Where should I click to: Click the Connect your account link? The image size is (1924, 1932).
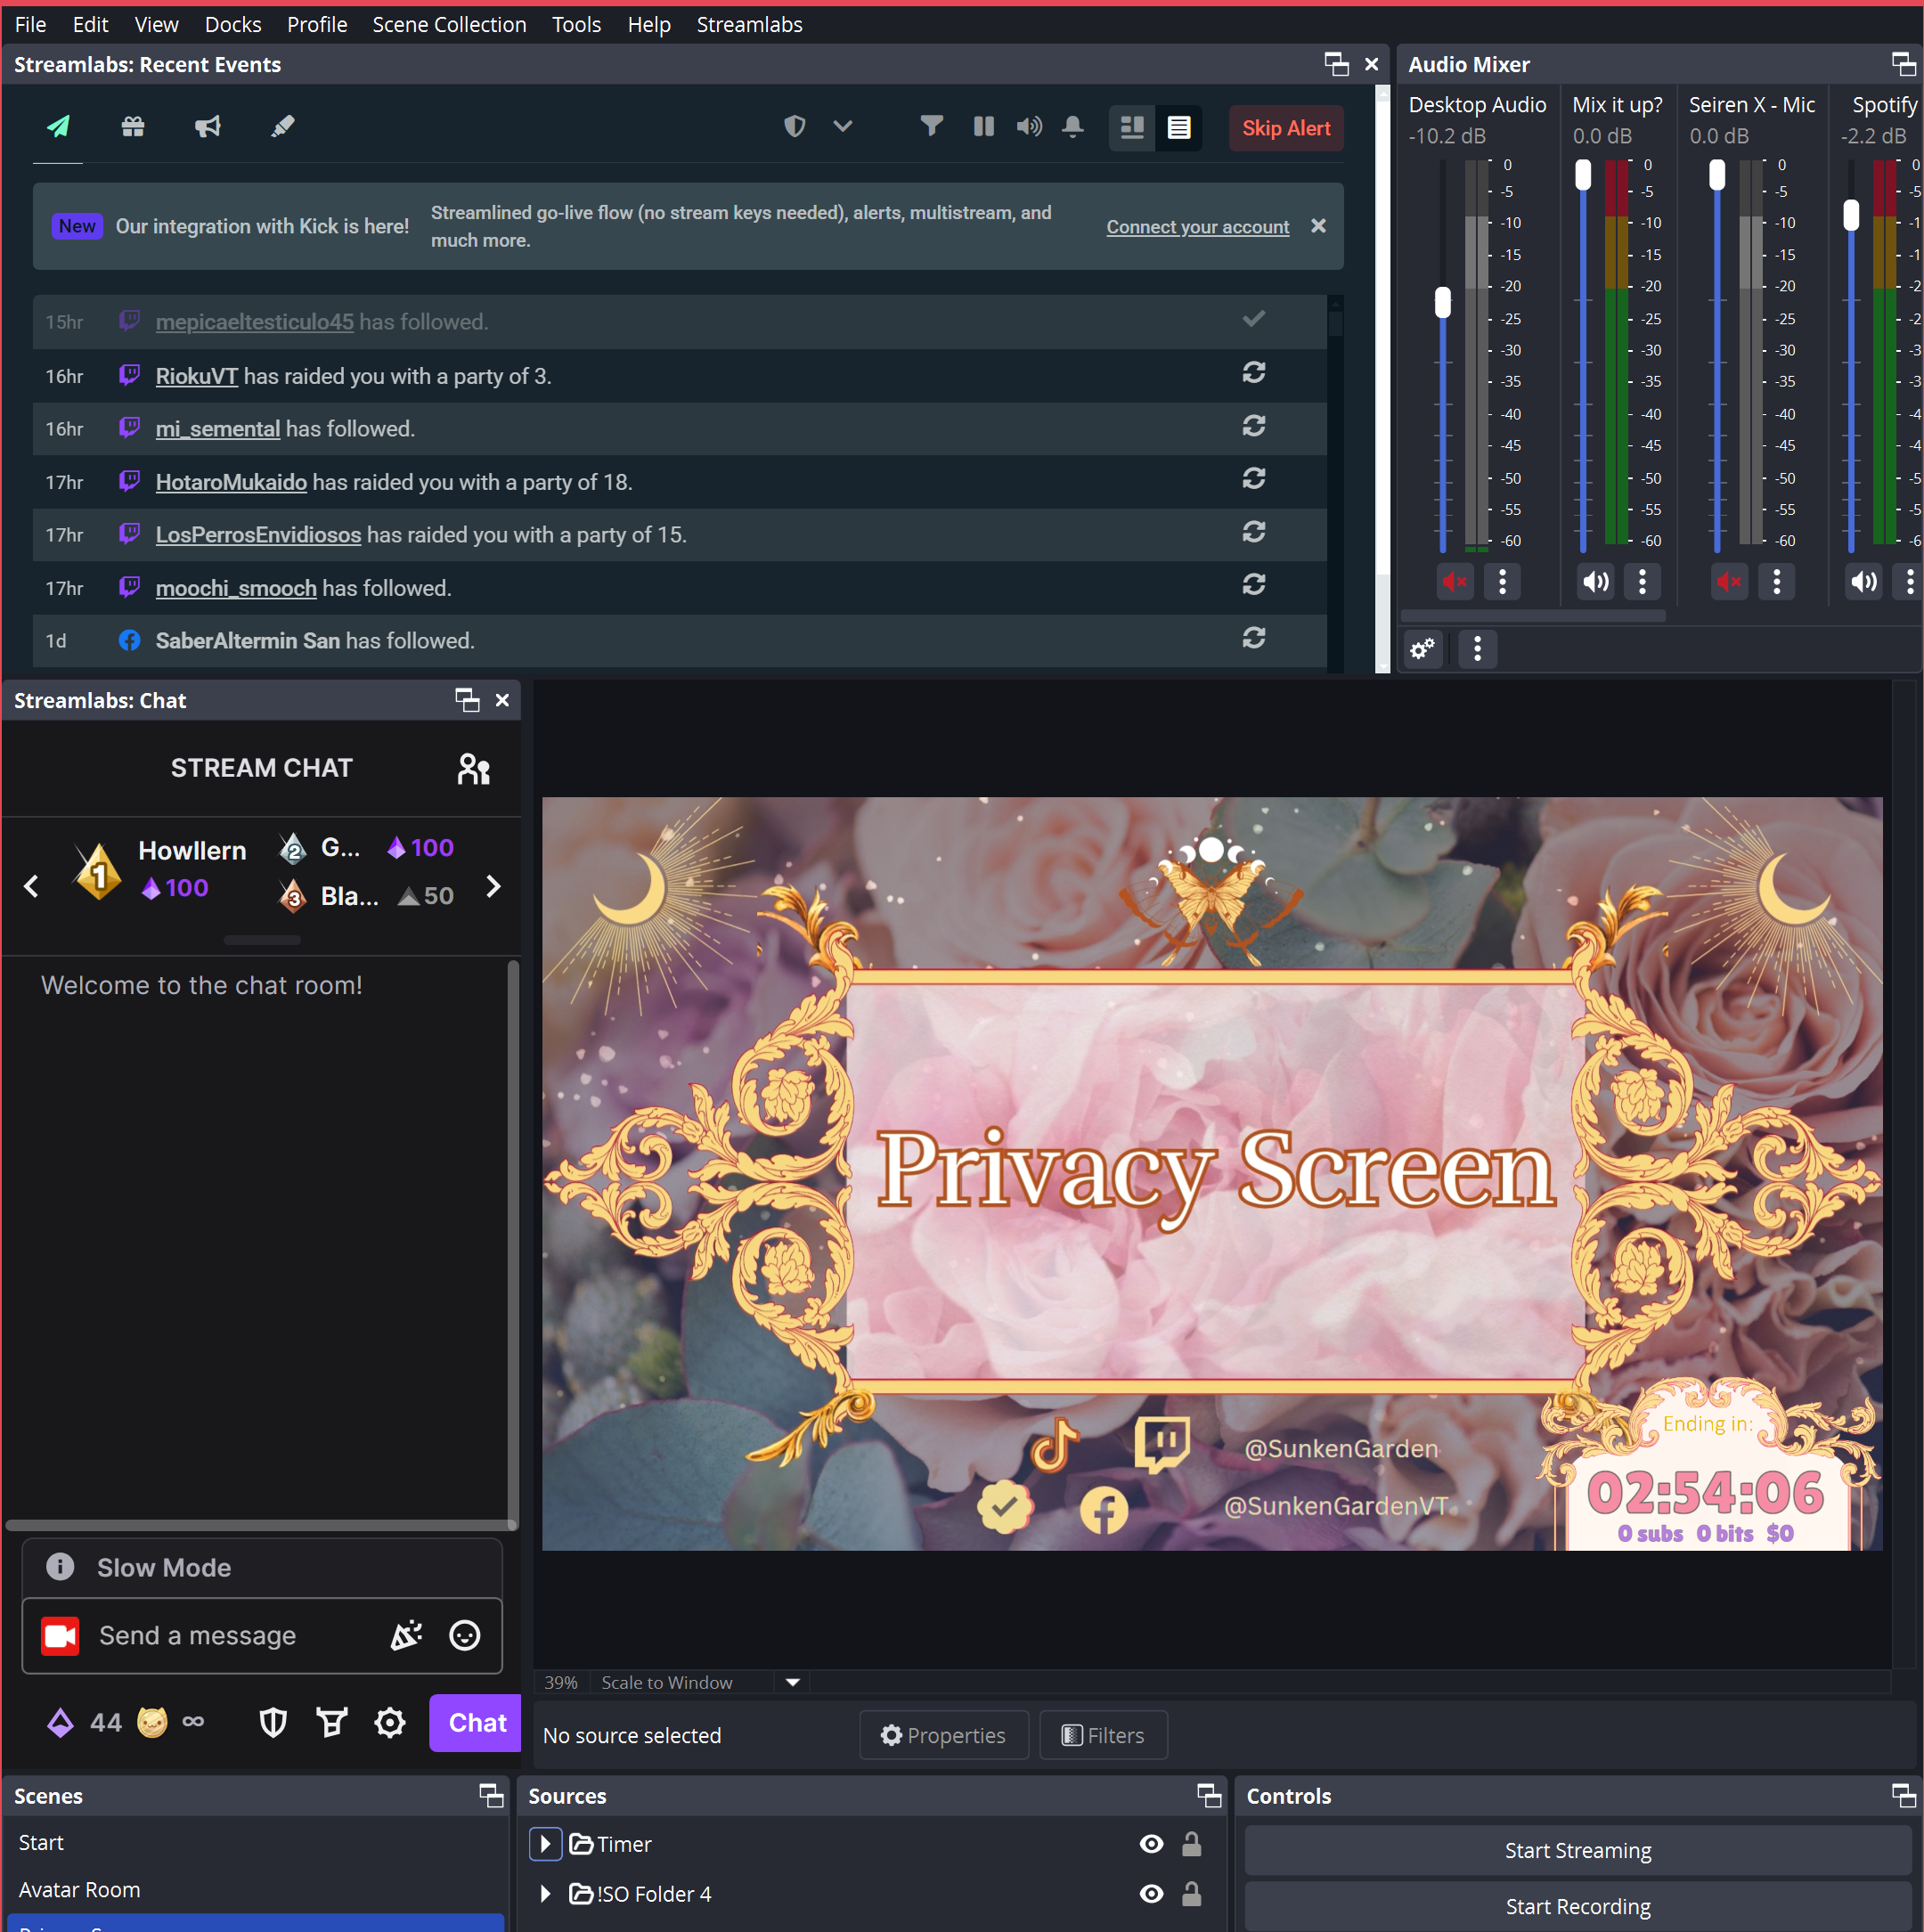click(x=1197, y=227)
